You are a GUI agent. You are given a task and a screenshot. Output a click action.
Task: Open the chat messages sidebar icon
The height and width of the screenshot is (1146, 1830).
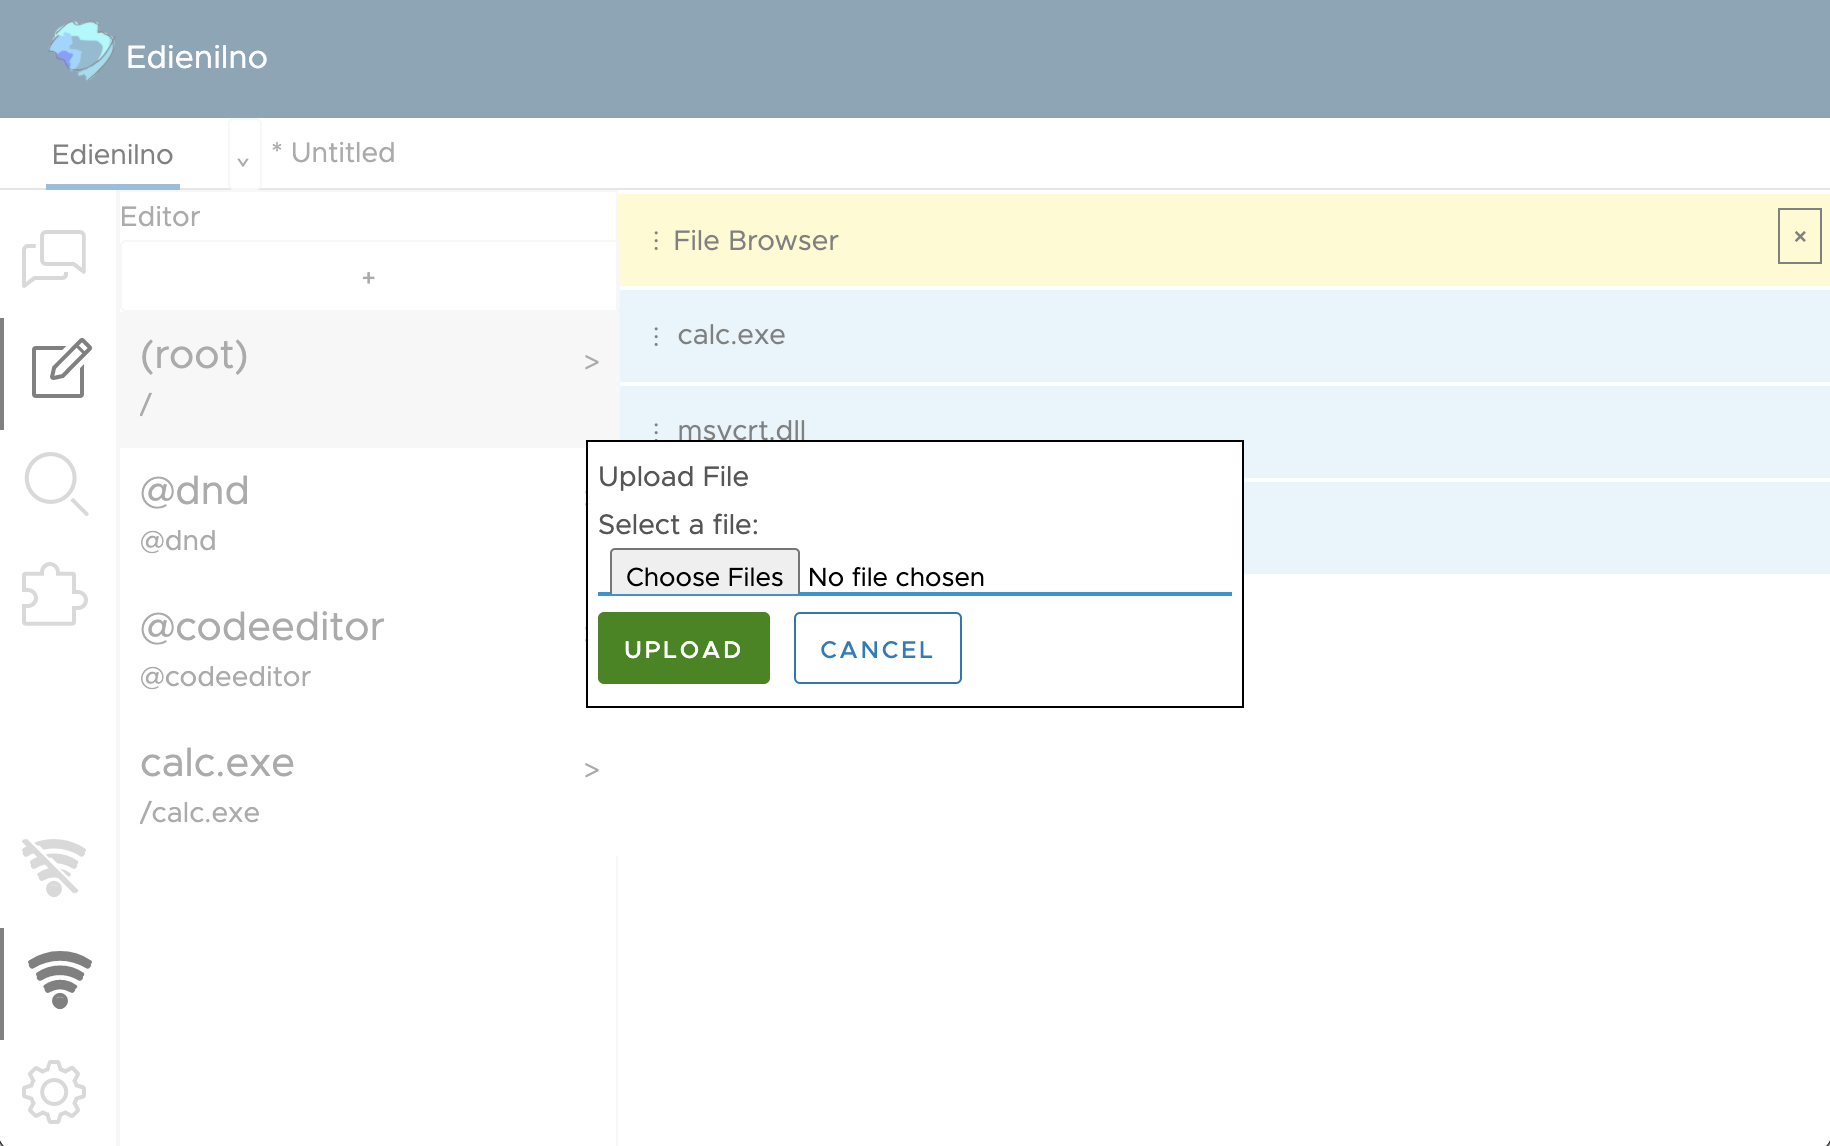[x=55, y=258]
